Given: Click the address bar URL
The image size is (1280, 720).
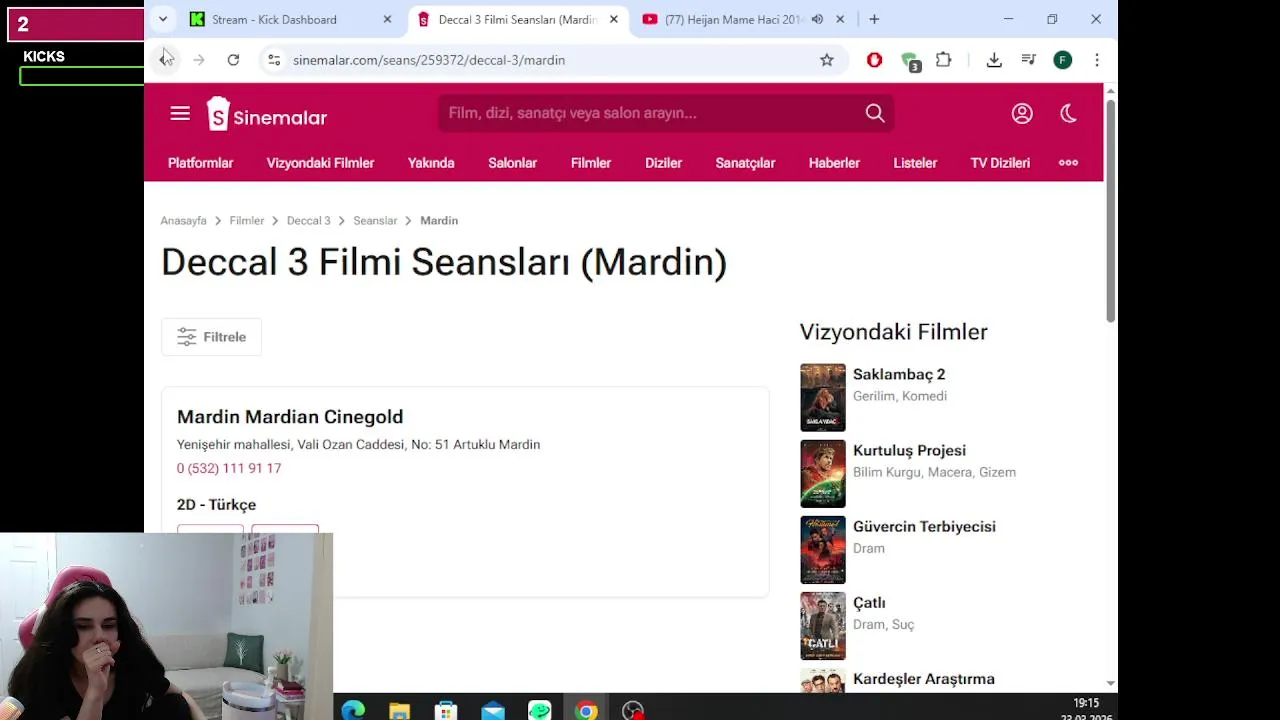Looking at the screenshot, I should (x=429, y=60).
